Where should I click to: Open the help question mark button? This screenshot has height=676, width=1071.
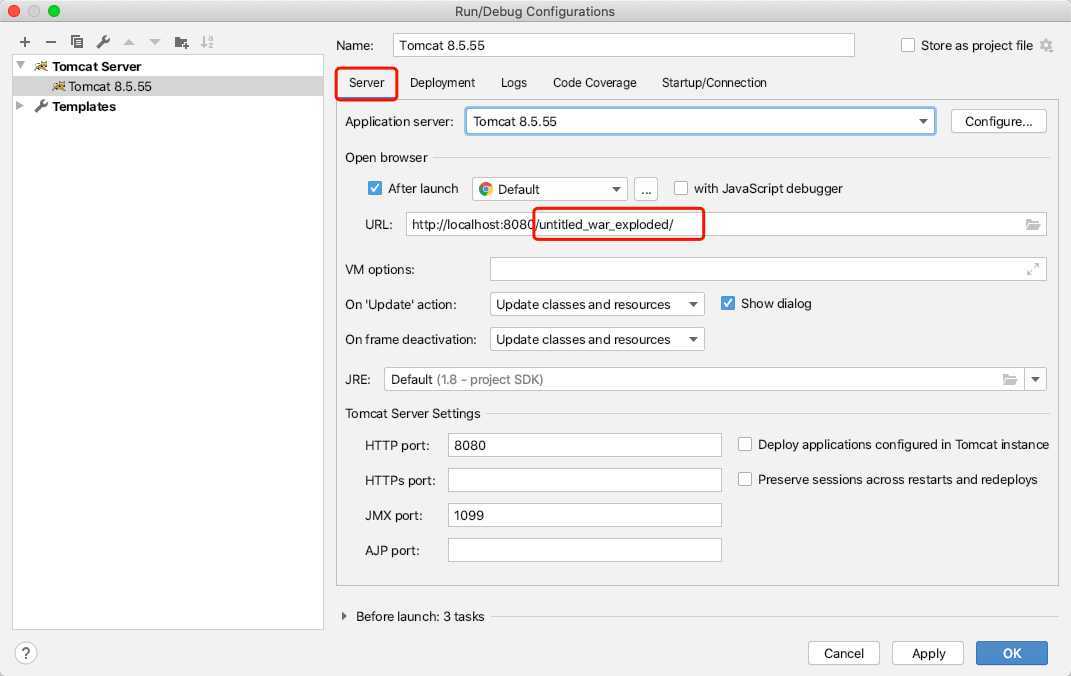point(25,653)
